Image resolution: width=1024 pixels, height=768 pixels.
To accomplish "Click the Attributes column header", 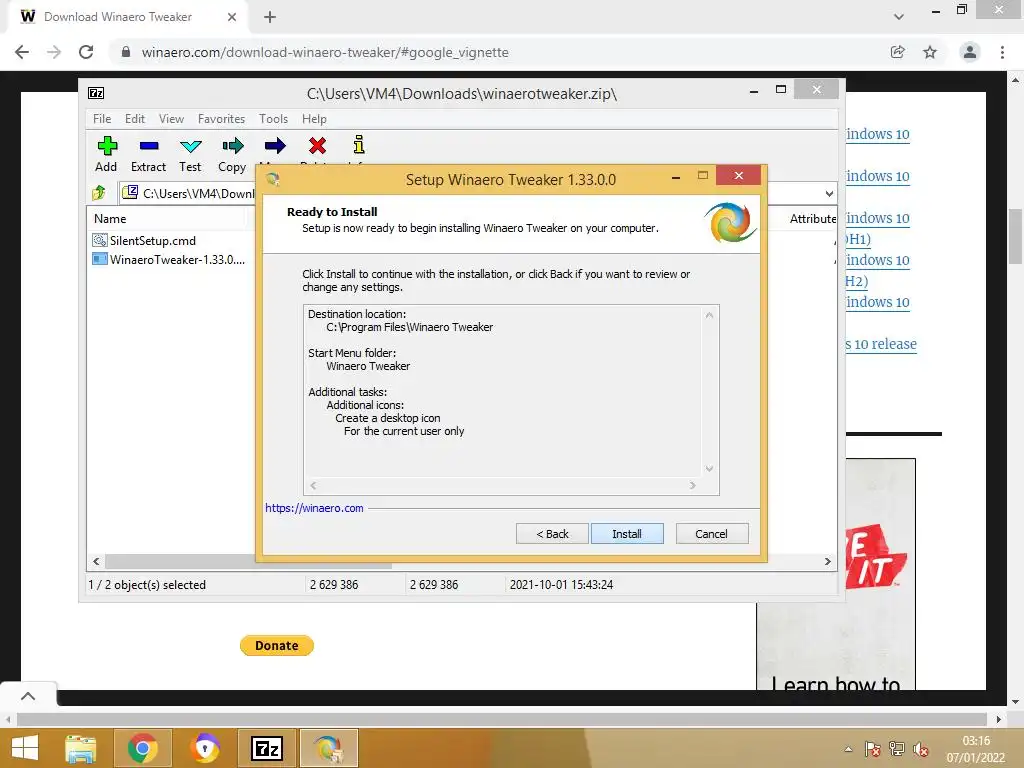I will pyautogui.click(x=812, y=219).
